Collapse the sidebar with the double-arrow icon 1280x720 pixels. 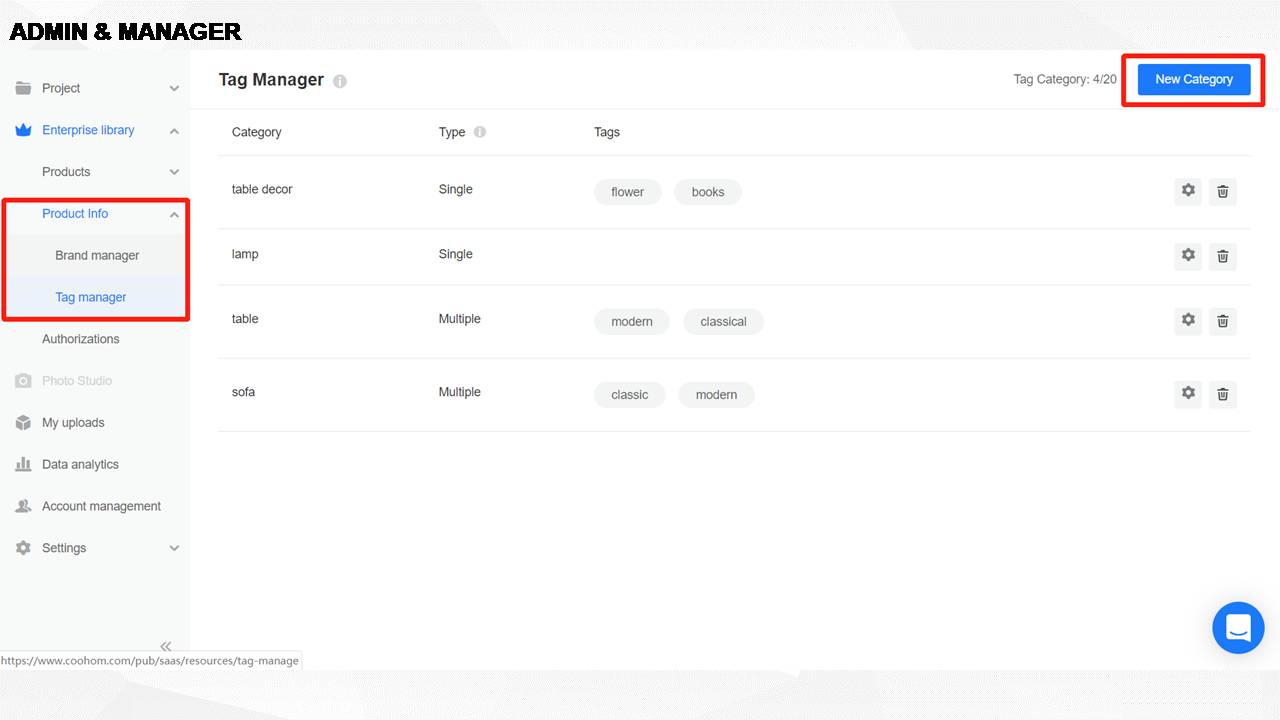pyautogui.click(x=166, y=646)
